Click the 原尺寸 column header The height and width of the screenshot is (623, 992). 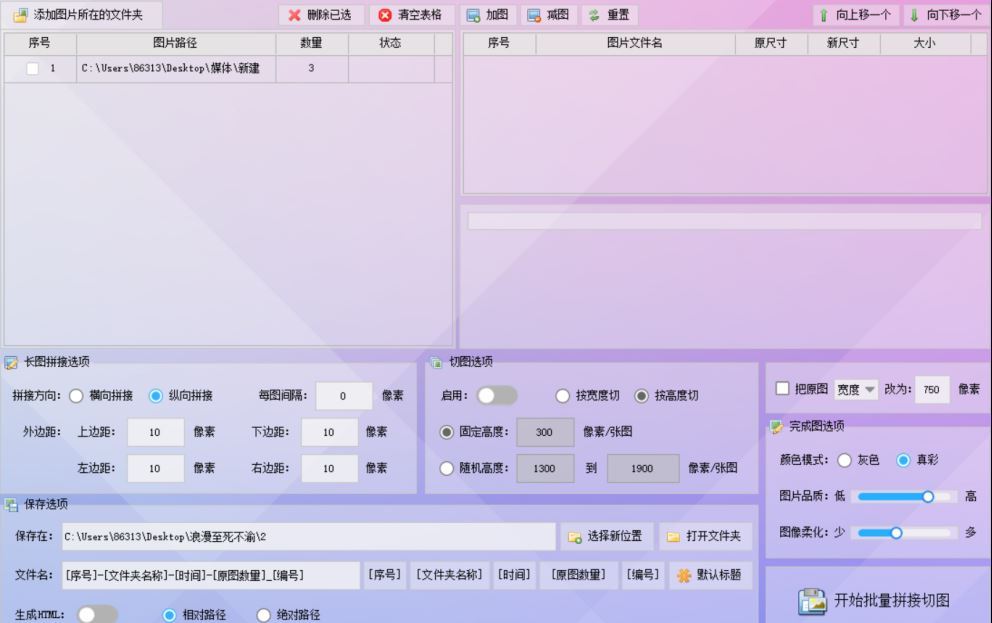[x=771, y=44]
